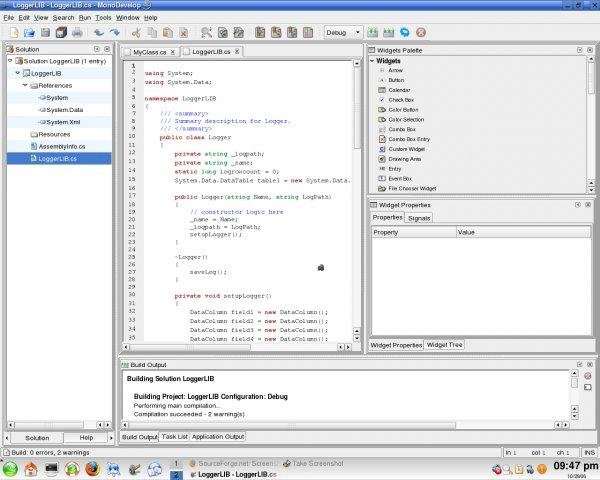Select the File Chooser Widget item

tap(414, 187)
